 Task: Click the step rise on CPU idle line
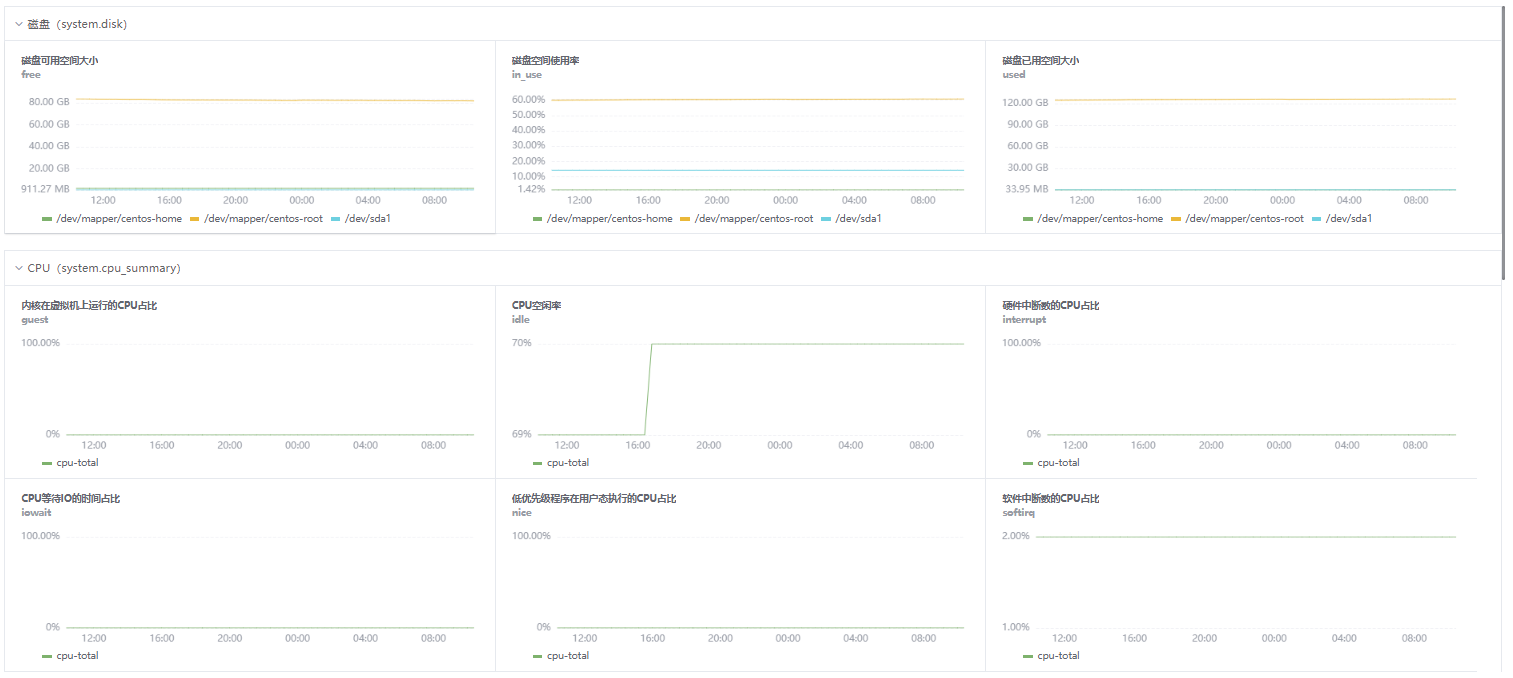648,390
